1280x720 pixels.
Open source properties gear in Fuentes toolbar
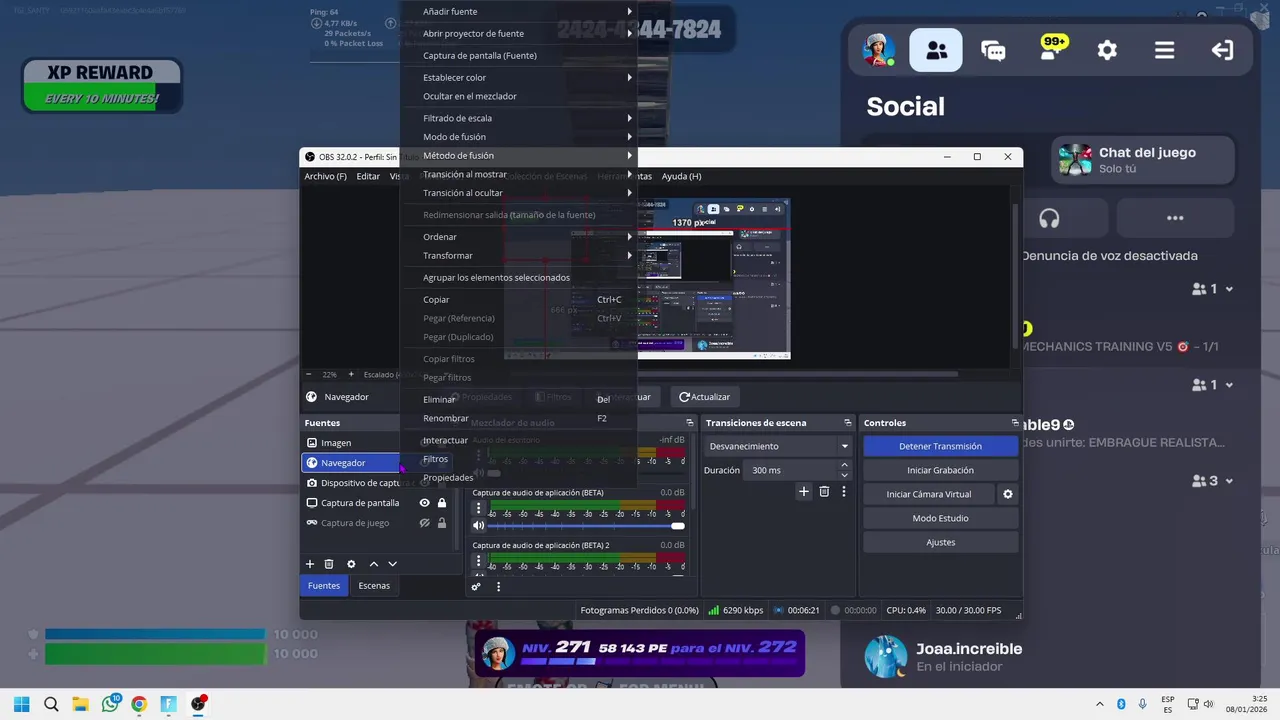coord(351,564)
